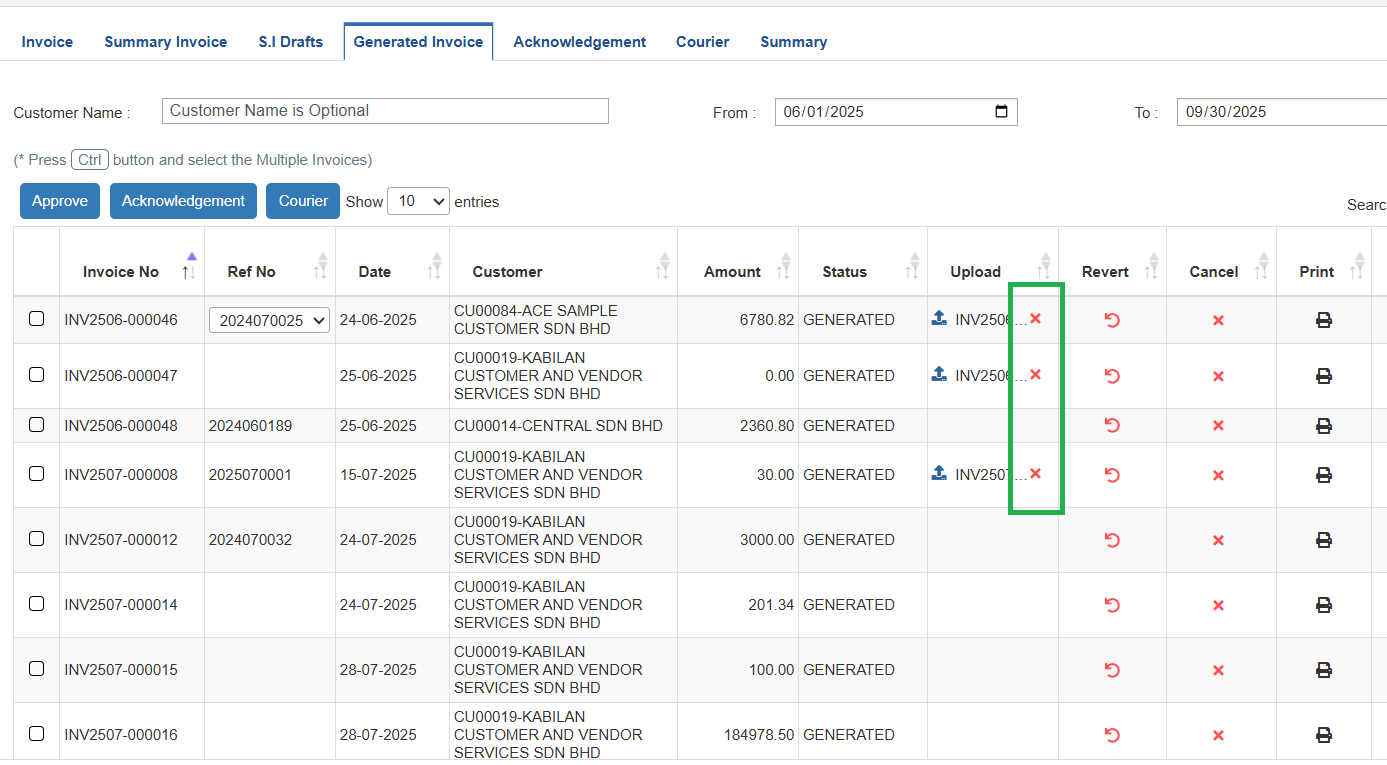Click the revert icon for INV2506-000048
1387x765 pixels.
coord(1112,425)
